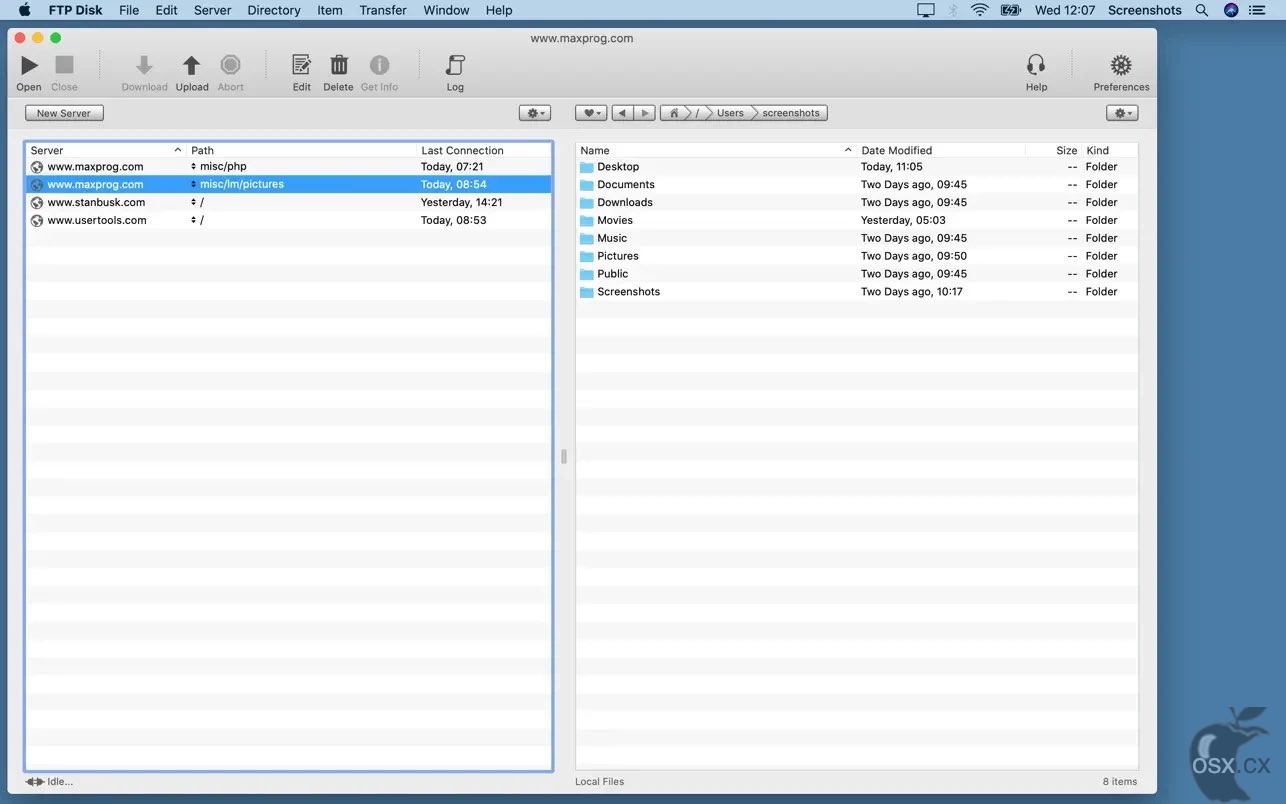This screenshot has height=804, width=1286.
Task: Open the Server menu
Action: (x=212, y=10)
